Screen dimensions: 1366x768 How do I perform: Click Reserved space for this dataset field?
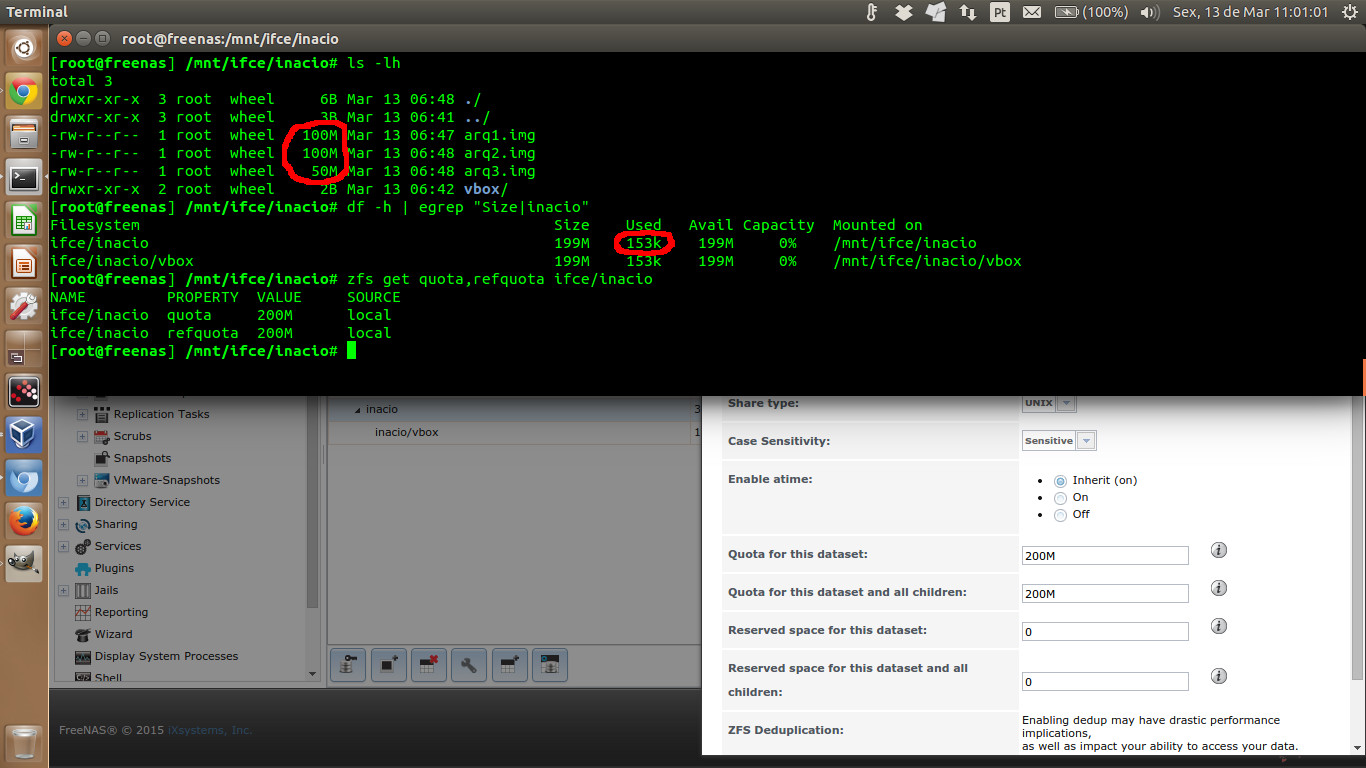coord(1105,631)
